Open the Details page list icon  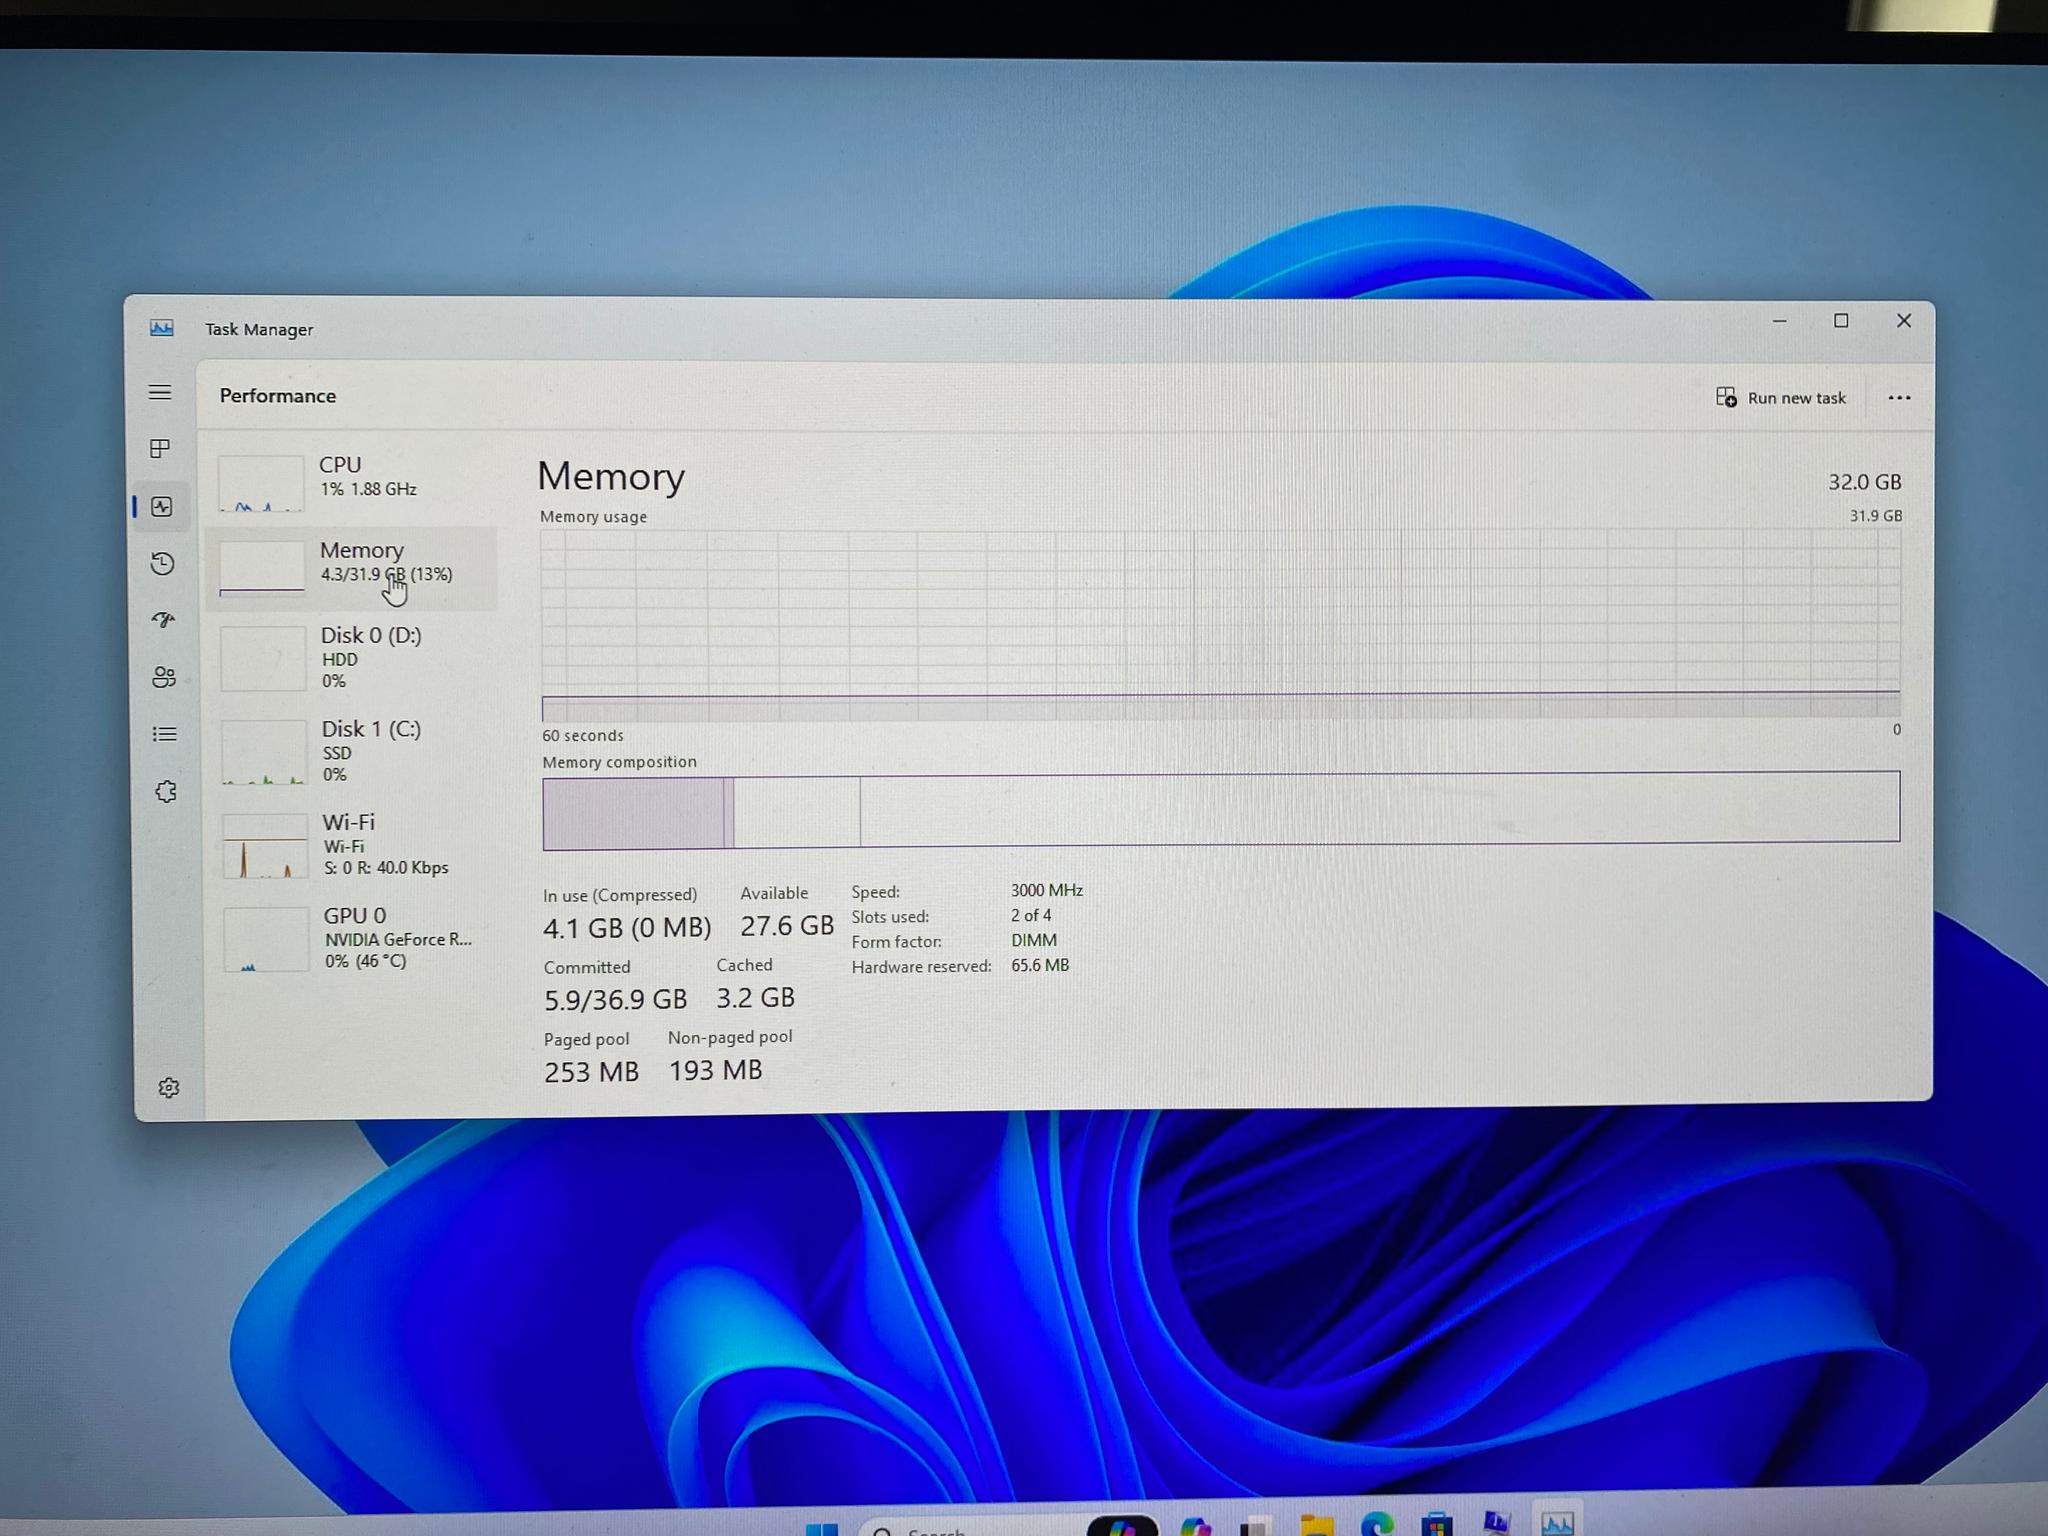pyautogui.click(x=165, y=734)
